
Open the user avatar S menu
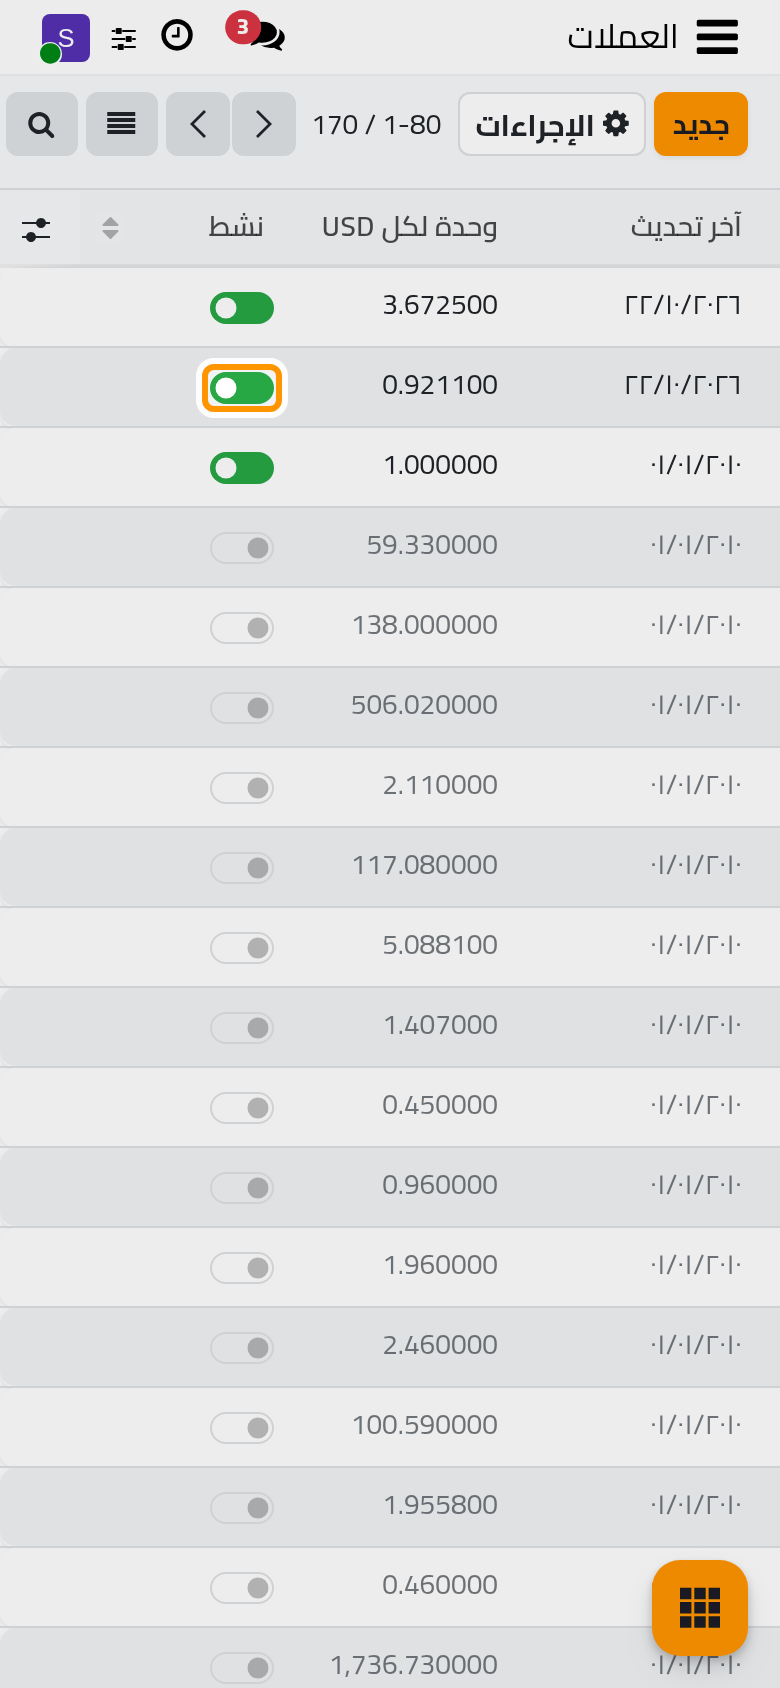point(65,38)
